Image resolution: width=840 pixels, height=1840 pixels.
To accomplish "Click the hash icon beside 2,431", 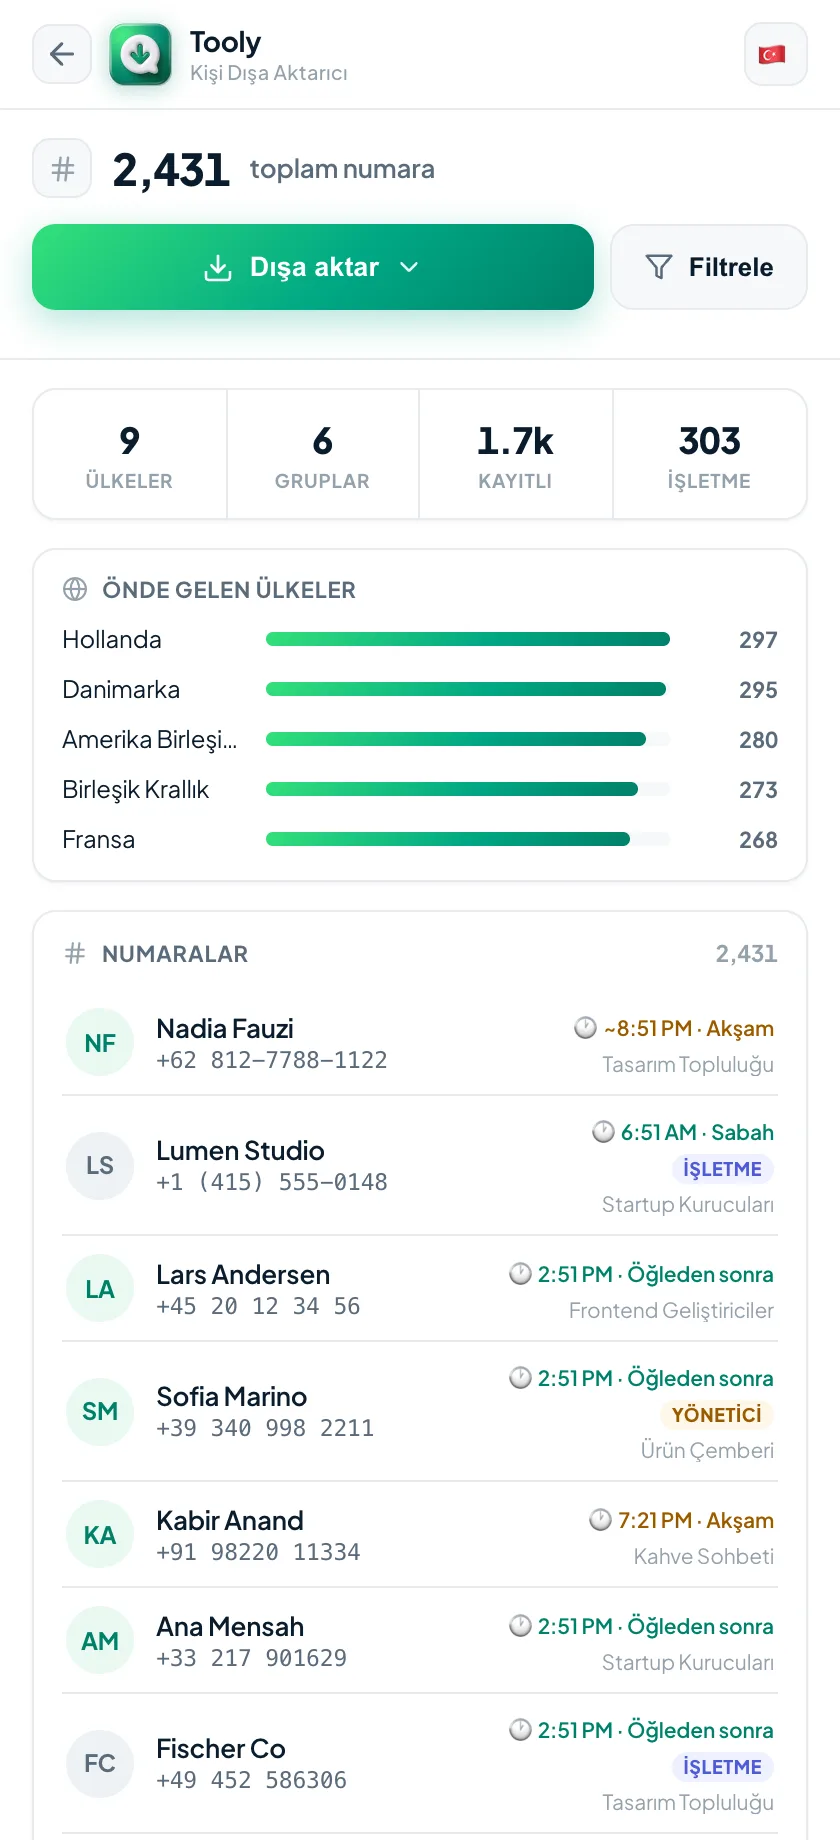I will (62, 169).
